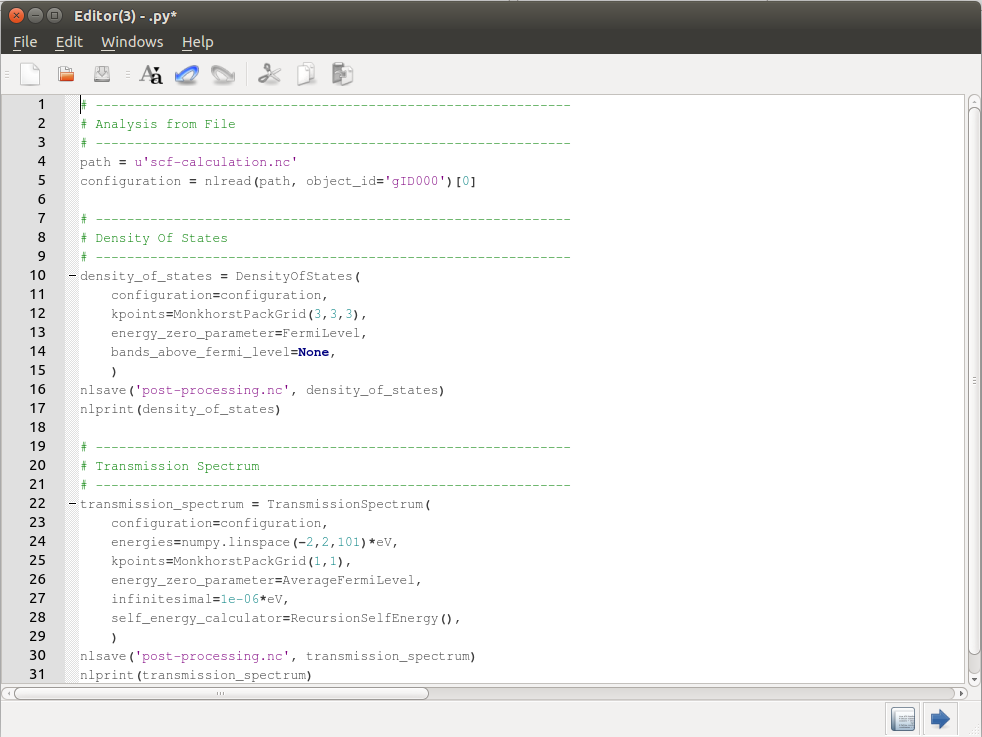Redo the edit with the gray arrow
982x737 pixels.
(x=222, y=75)
